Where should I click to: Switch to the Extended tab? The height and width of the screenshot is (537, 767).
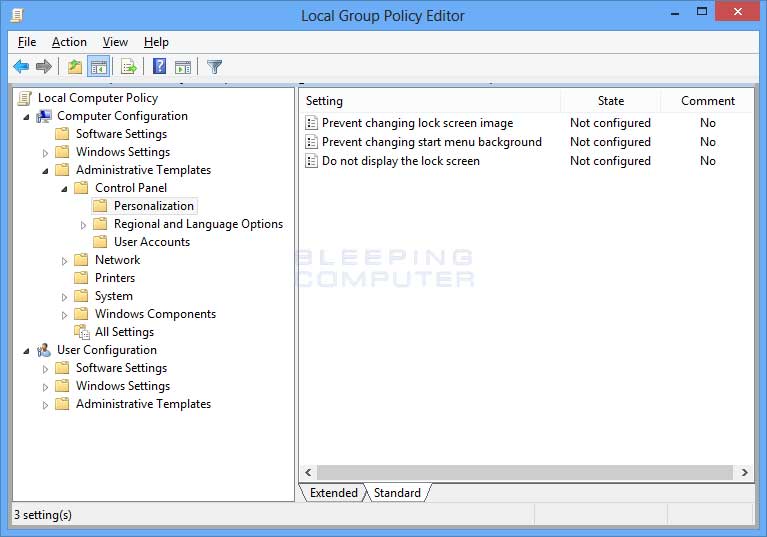pyautogui.click(x=334, y=492)
